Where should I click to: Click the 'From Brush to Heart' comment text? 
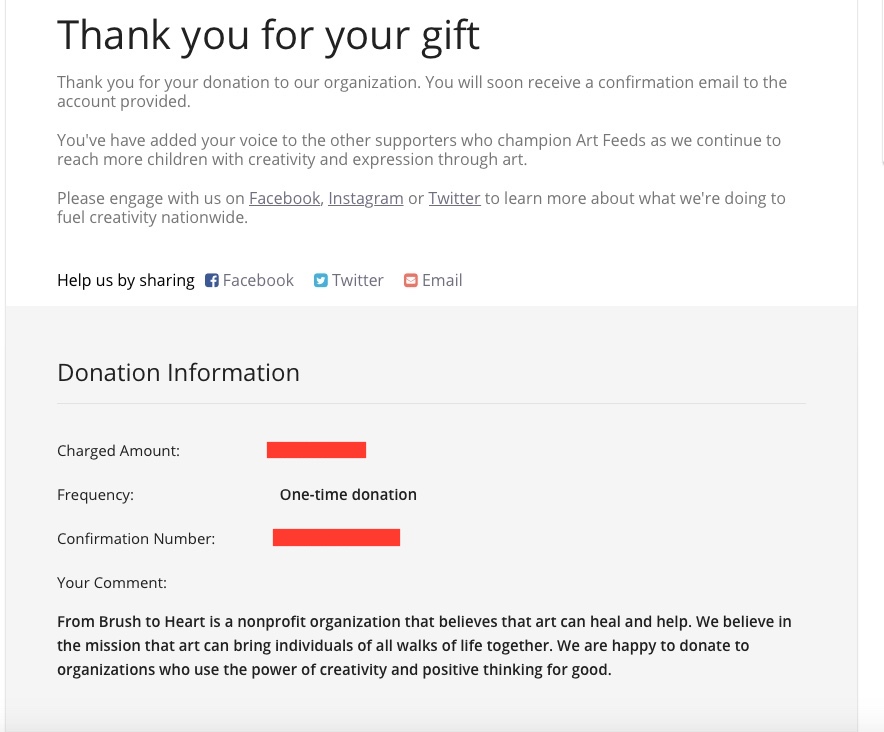click(x=424, y=646)
